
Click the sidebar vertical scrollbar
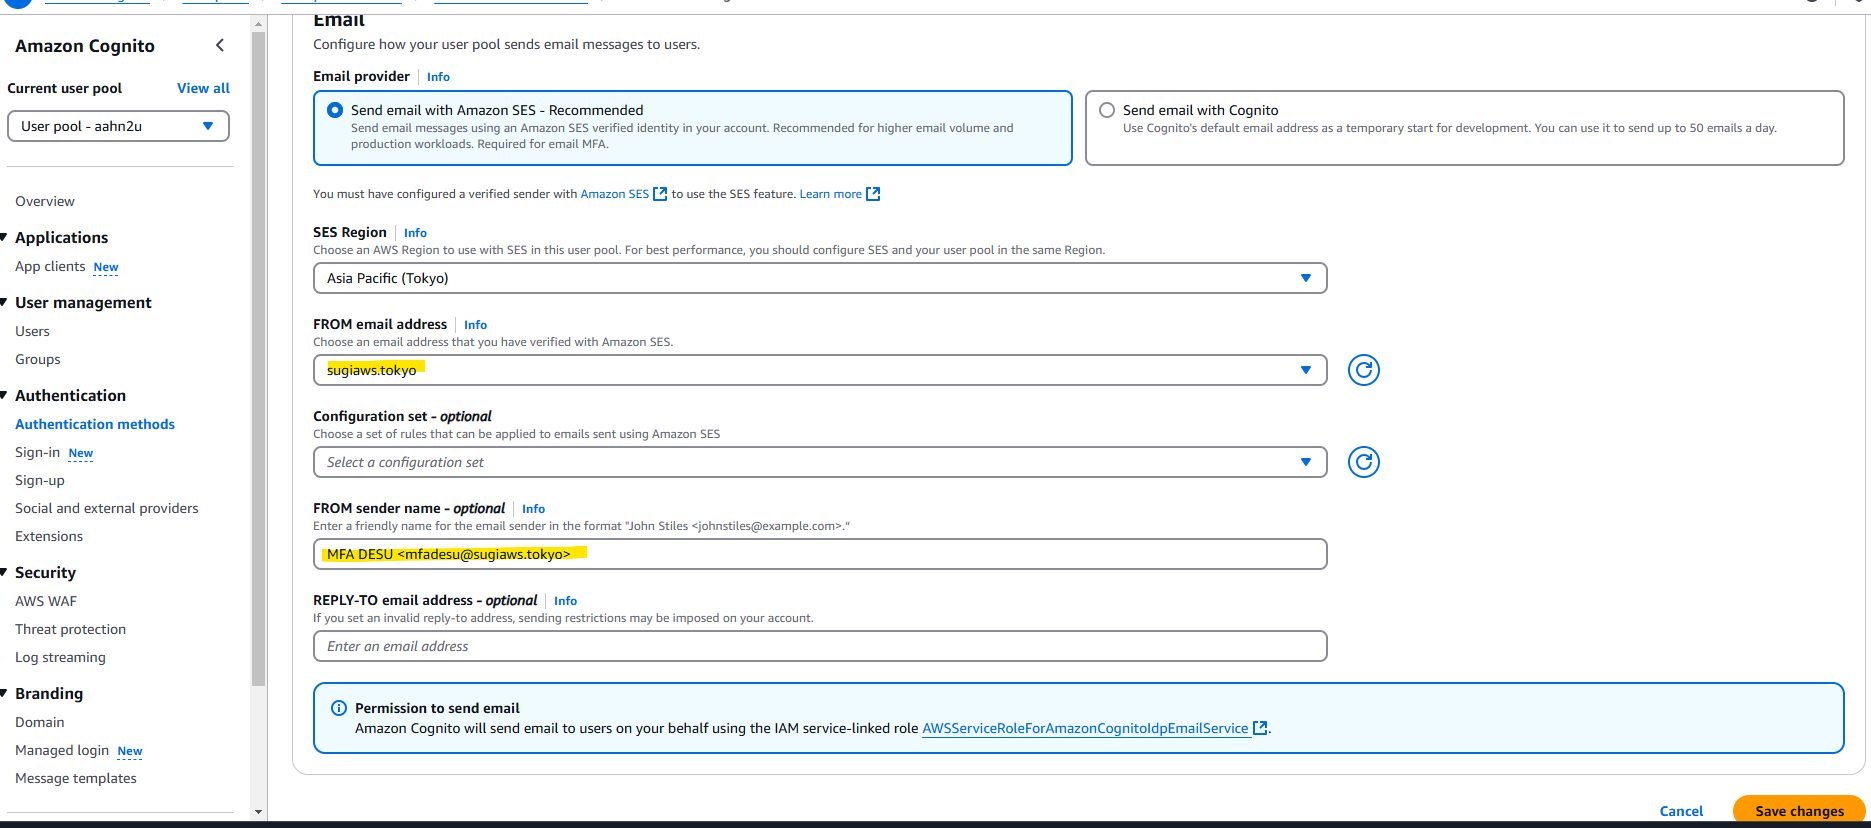click(x=259, y=358)
